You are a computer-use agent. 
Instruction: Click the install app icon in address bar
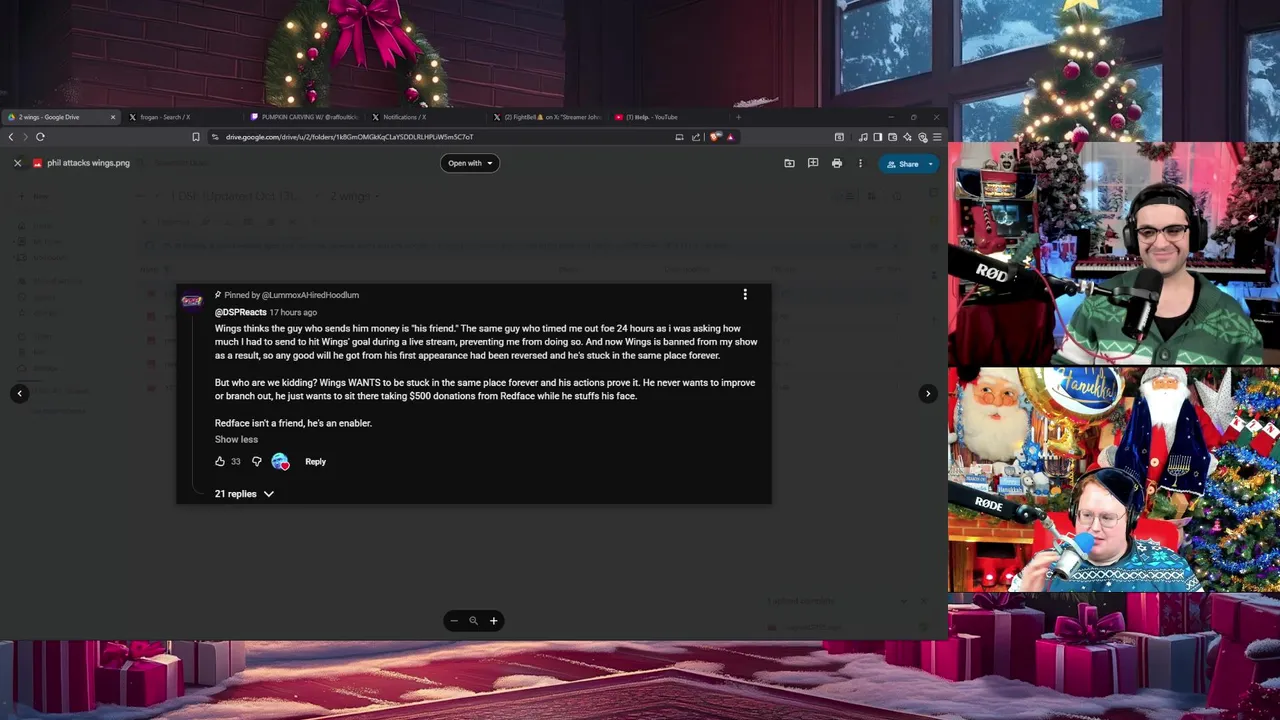tap(679, 137)
